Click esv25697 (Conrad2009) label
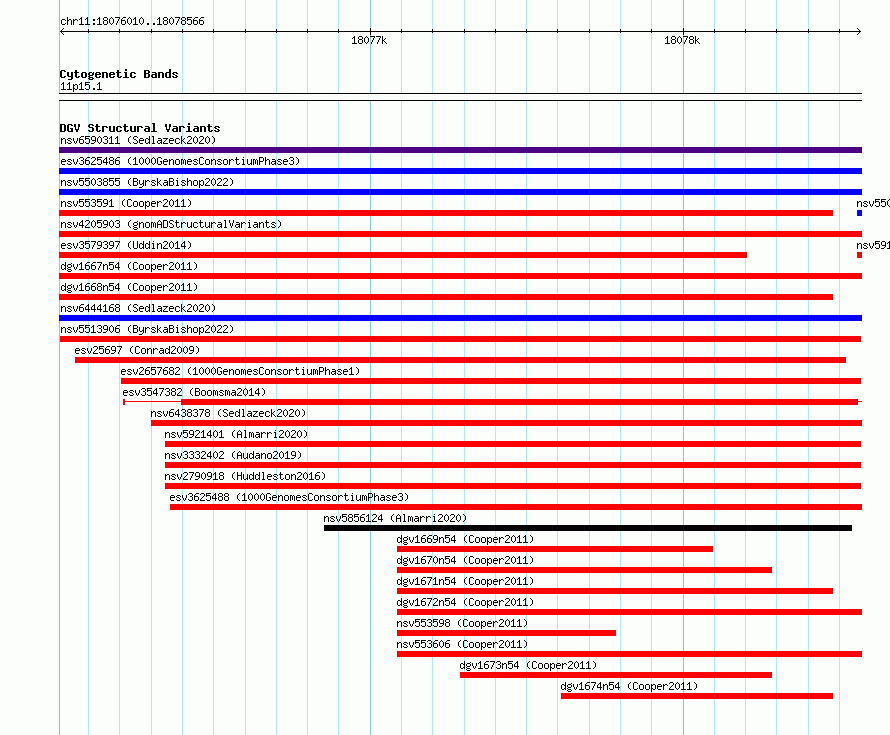 pos(137,350)
